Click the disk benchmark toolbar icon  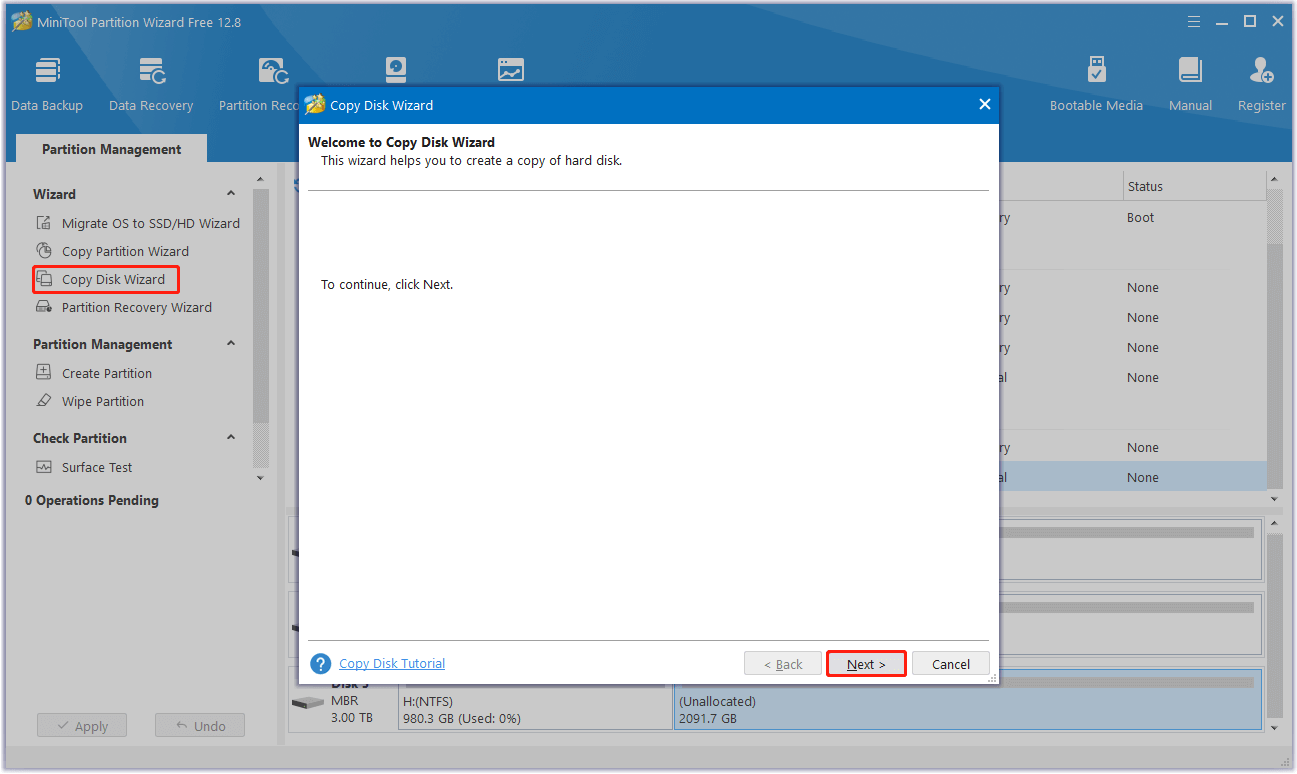[397, 69]
